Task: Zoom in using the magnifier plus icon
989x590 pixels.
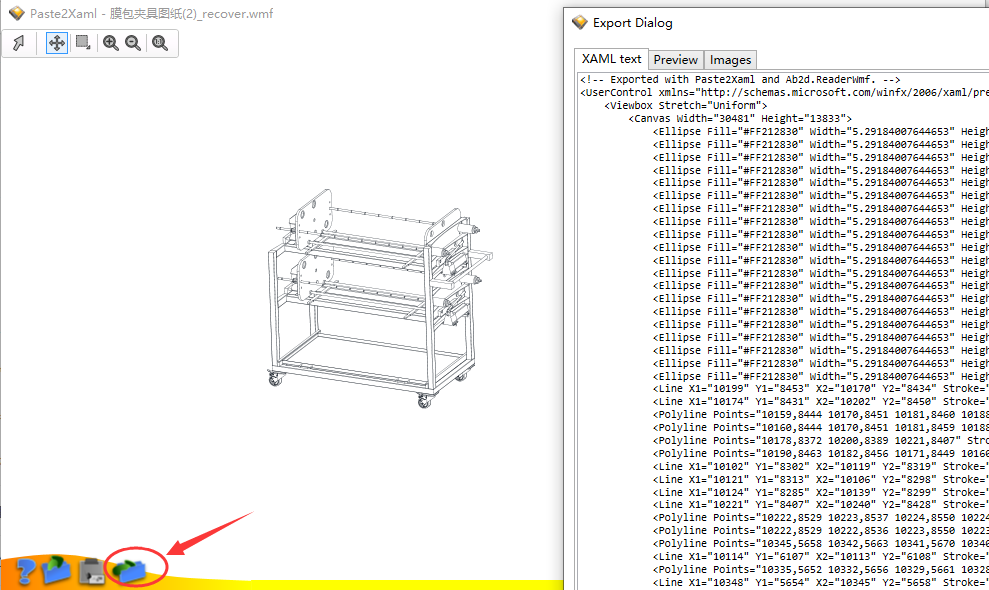Action: (x=110, y=43)
